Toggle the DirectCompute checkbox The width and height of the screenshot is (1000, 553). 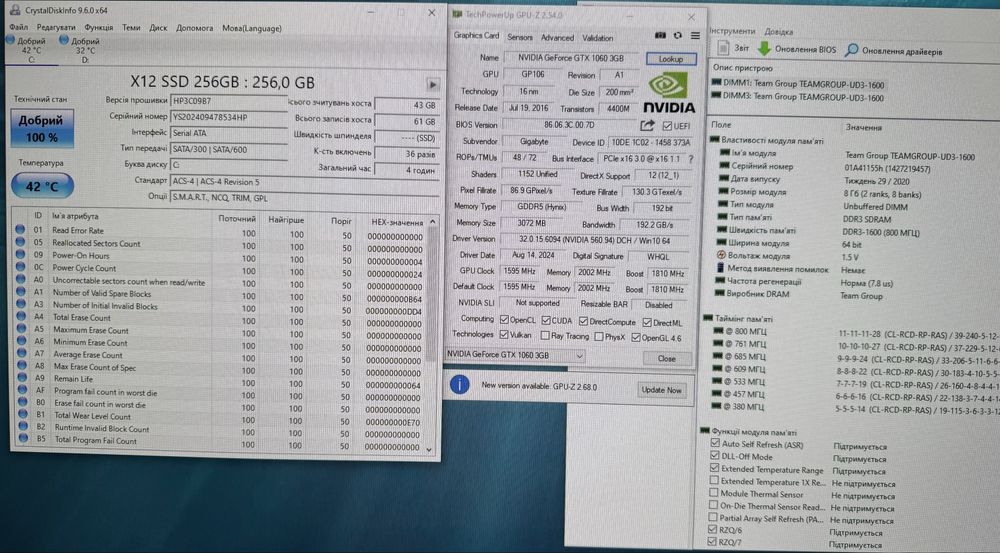pyautogui.click(x=583, y=321)
